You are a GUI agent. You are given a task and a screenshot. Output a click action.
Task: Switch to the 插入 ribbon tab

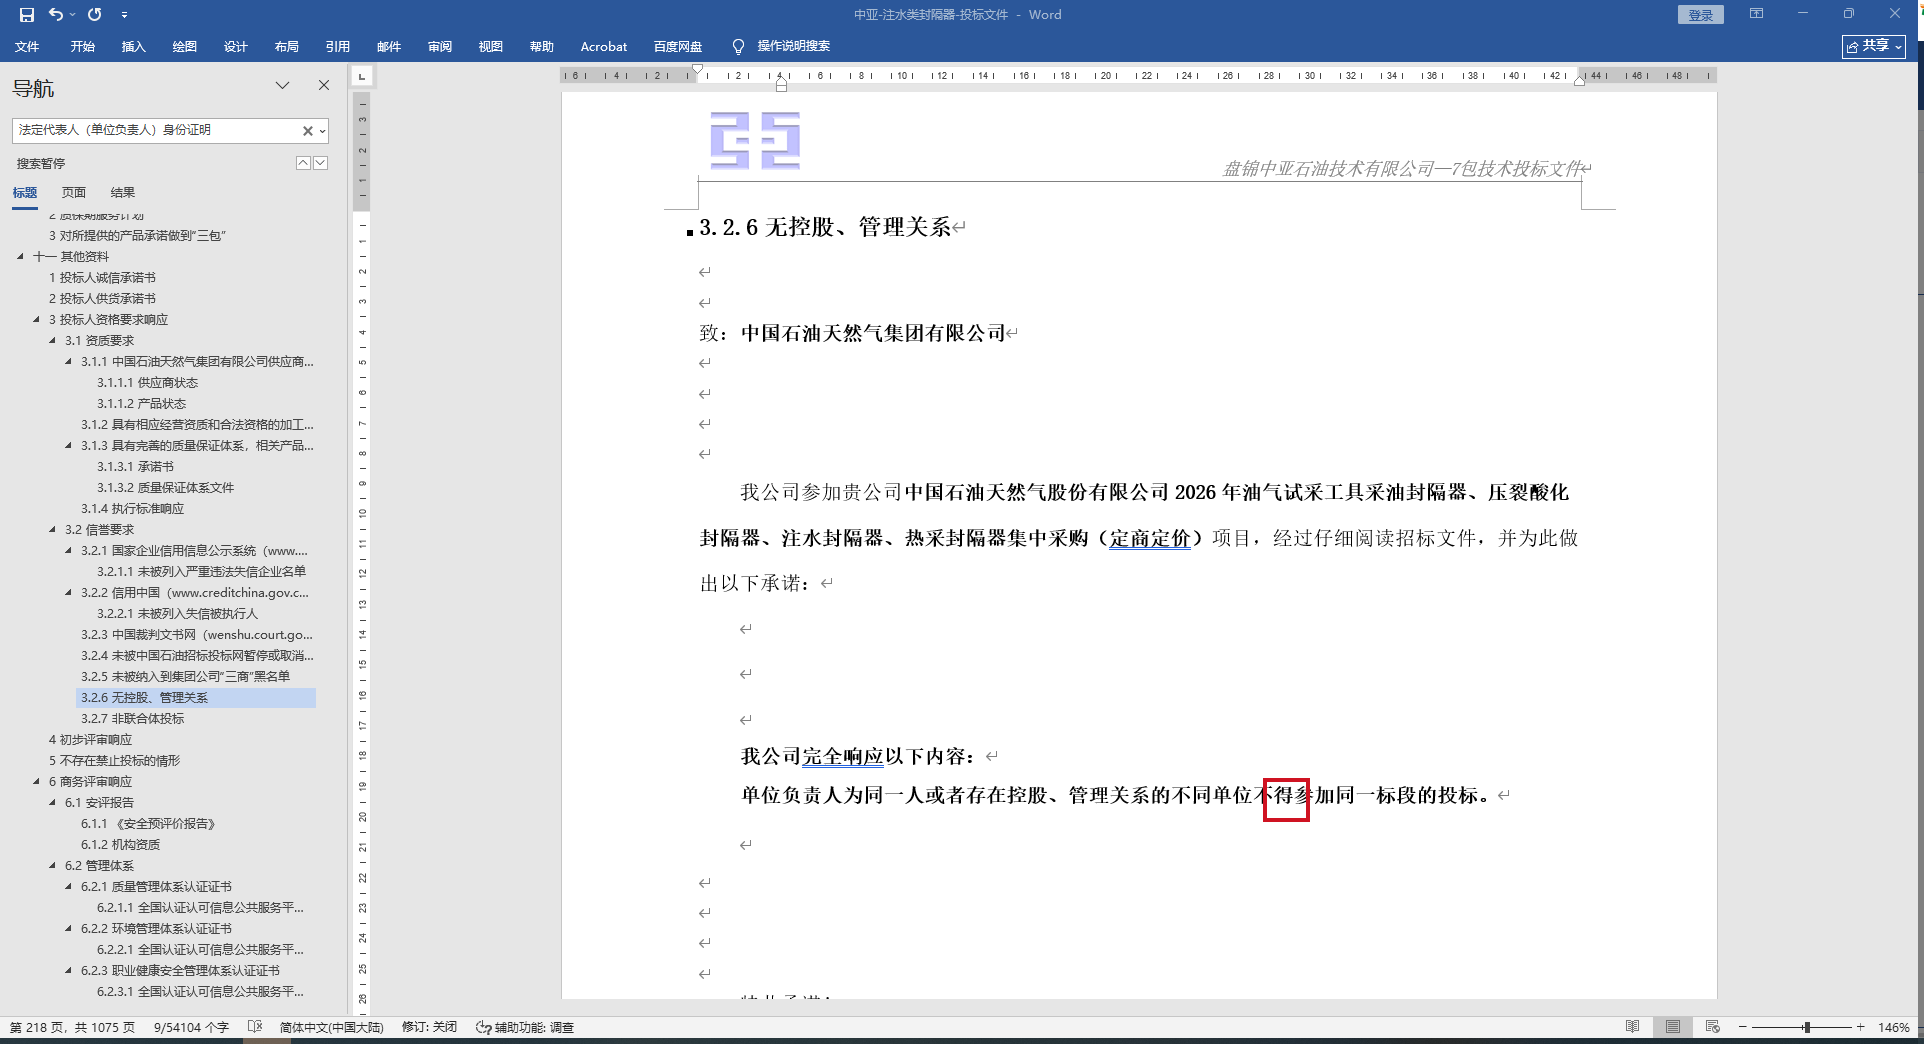click(x=133, y=47)
